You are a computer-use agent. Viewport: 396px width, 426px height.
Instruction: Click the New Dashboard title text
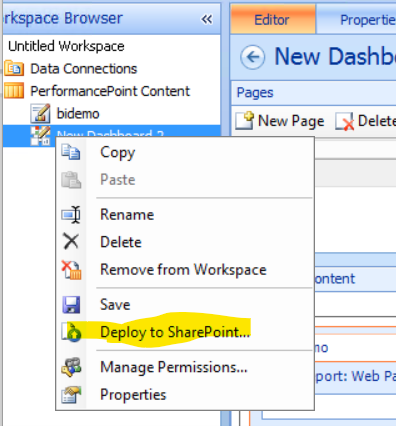tap(335, 56)
